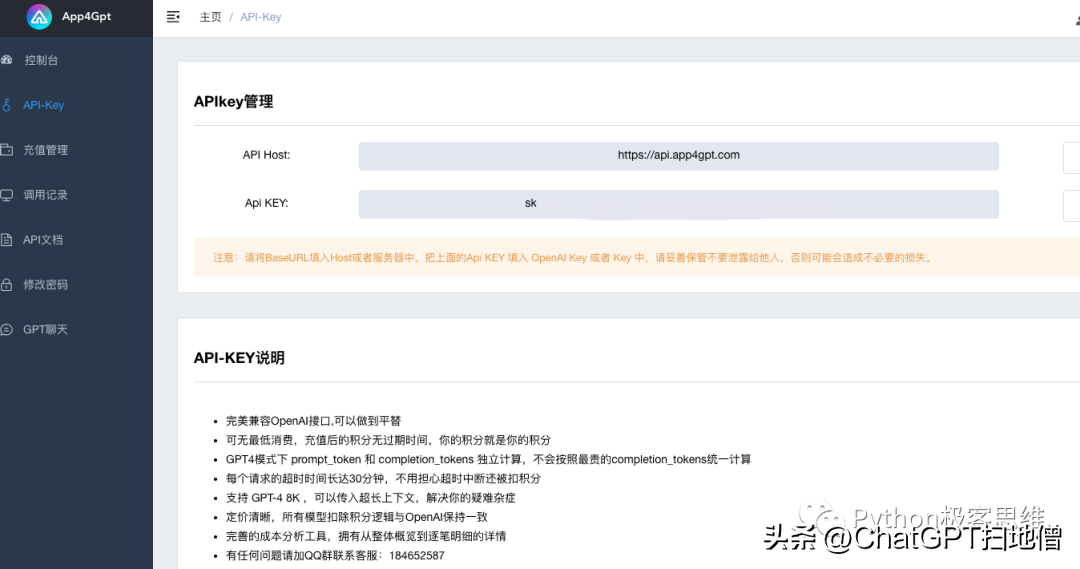Viewport: 1080px width, 569px height.
Task: Click API-Key breadcrumb item
Action: (x=260, y=17)
